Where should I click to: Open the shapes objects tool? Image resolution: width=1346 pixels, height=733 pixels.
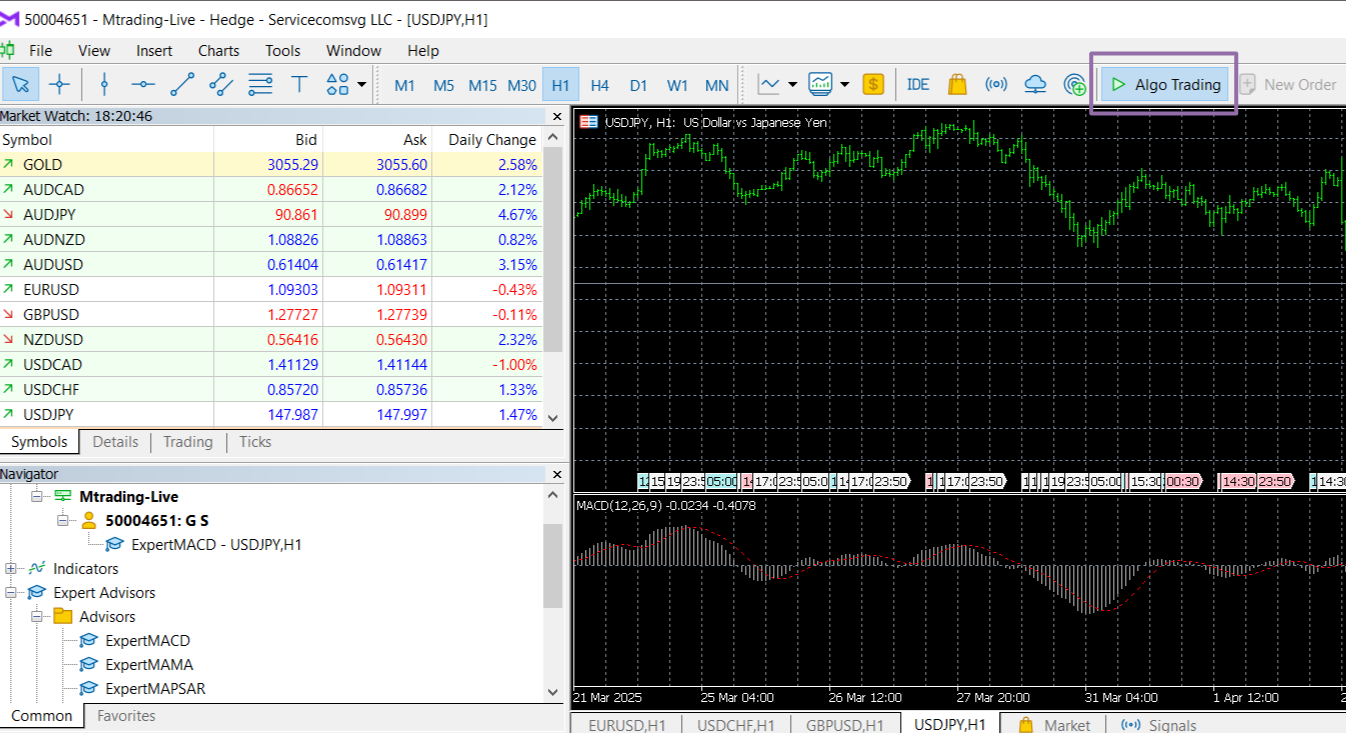(337, 84)
